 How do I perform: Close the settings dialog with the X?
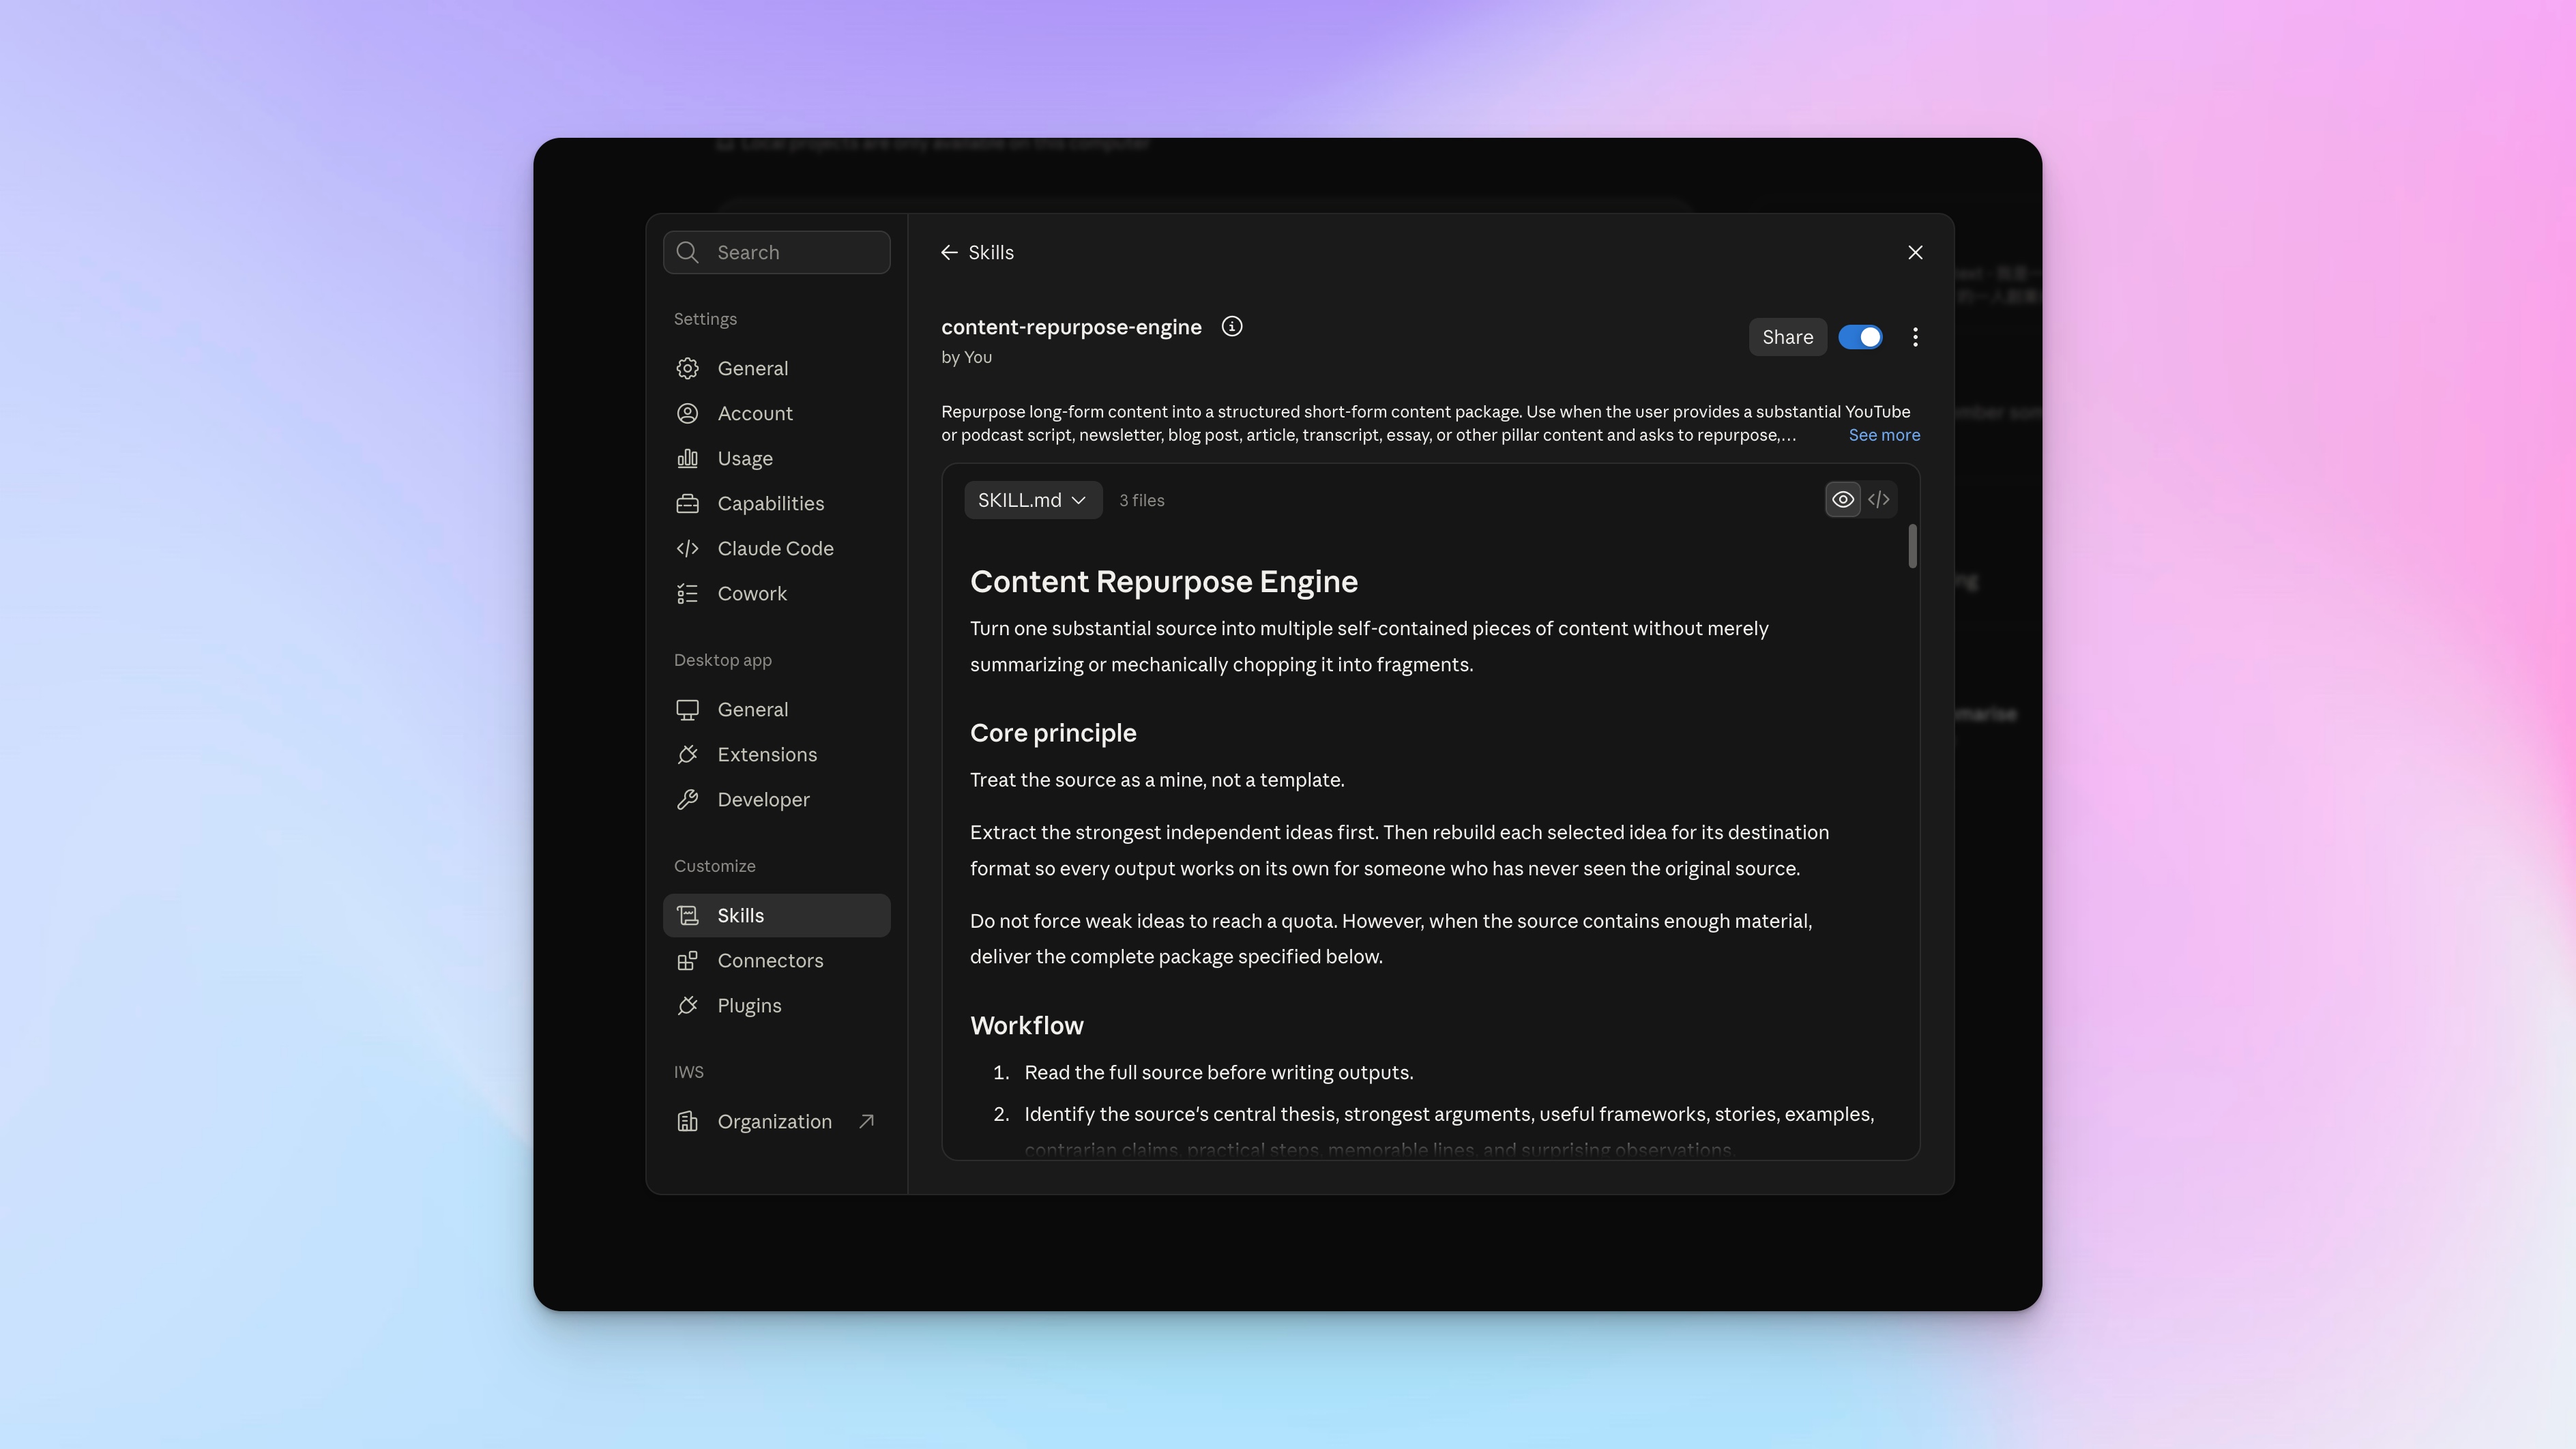[x=1915, y=252]
